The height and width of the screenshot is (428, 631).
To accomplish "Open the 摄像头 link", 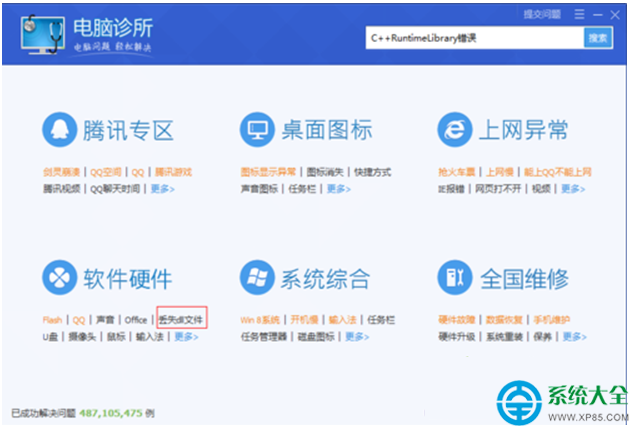I will tap(82, 337).
